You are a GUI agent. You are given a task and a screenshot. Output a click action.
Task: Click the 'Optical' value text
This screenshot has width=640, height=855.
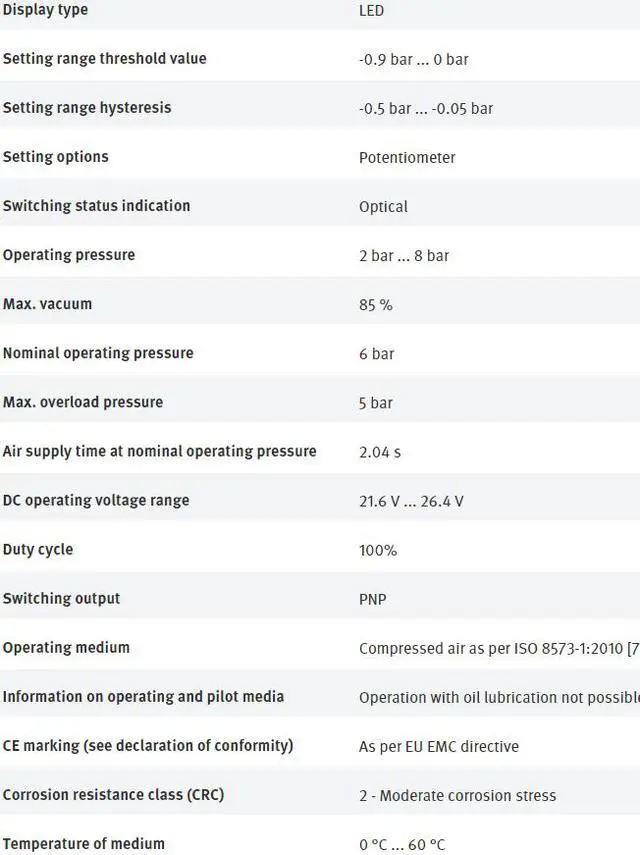point(383,207)
